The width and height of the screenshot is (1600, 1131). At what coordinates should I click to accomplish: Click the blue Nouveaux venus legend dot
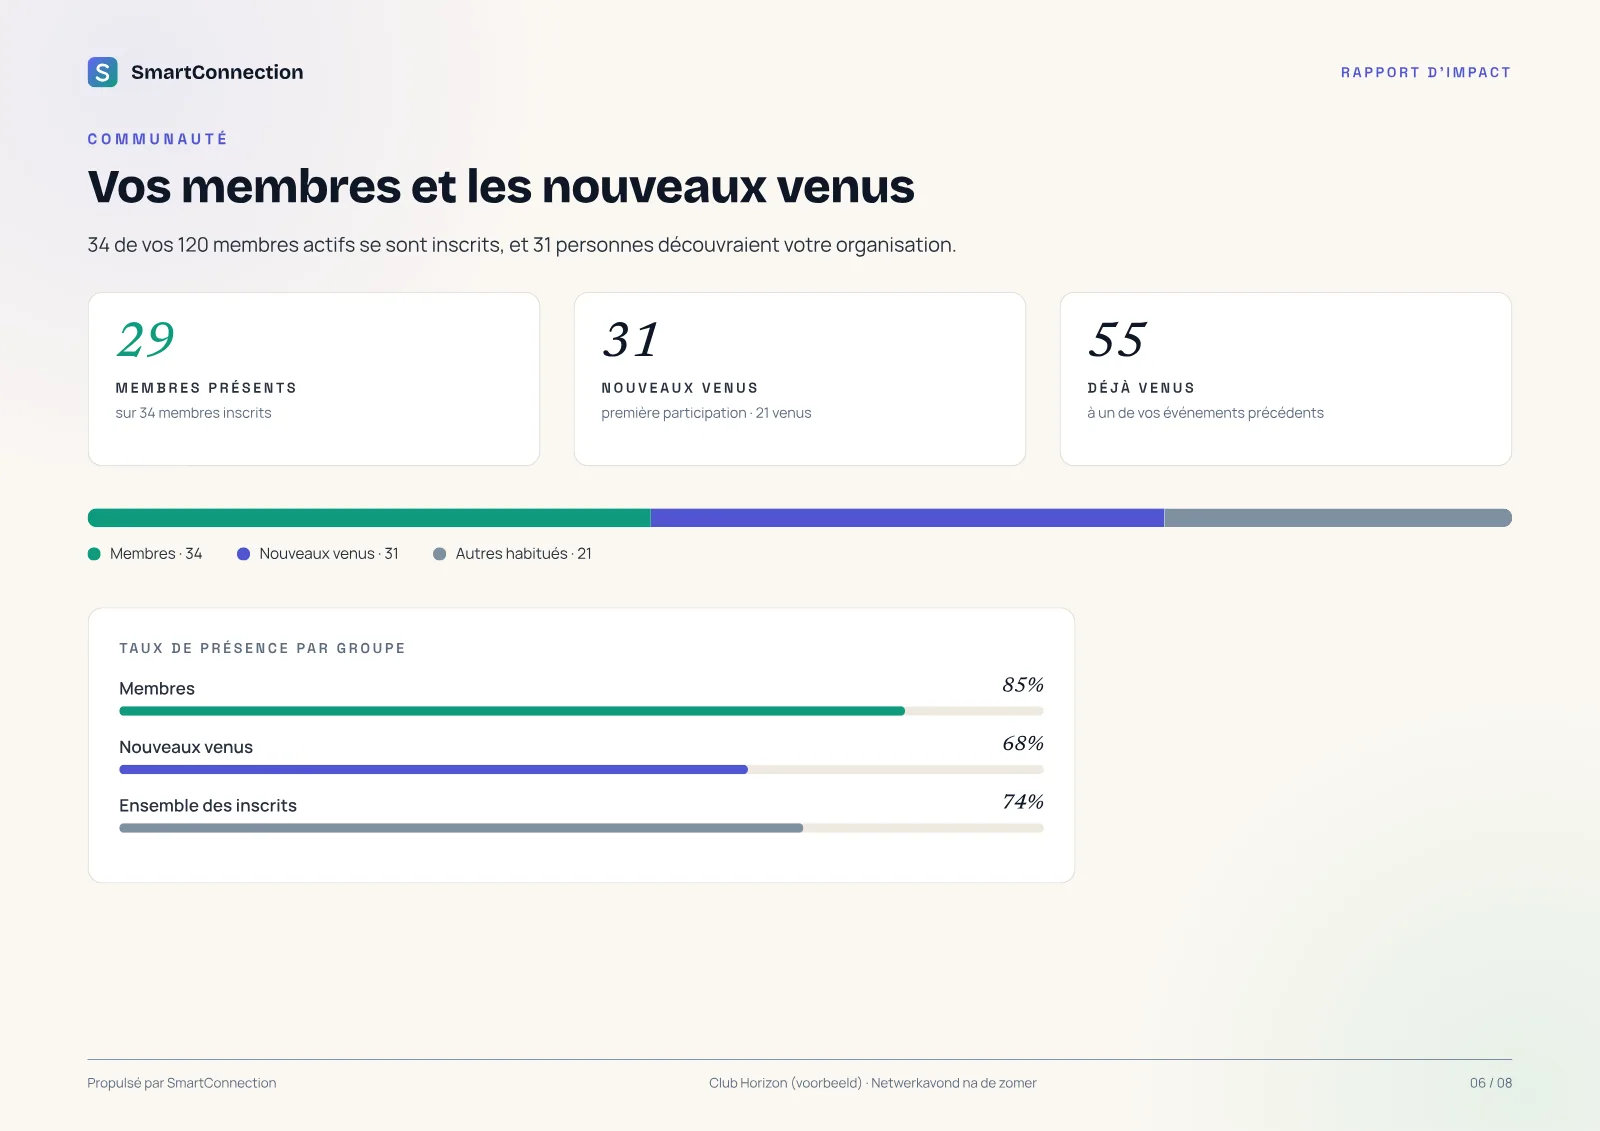tap(243, 554)
